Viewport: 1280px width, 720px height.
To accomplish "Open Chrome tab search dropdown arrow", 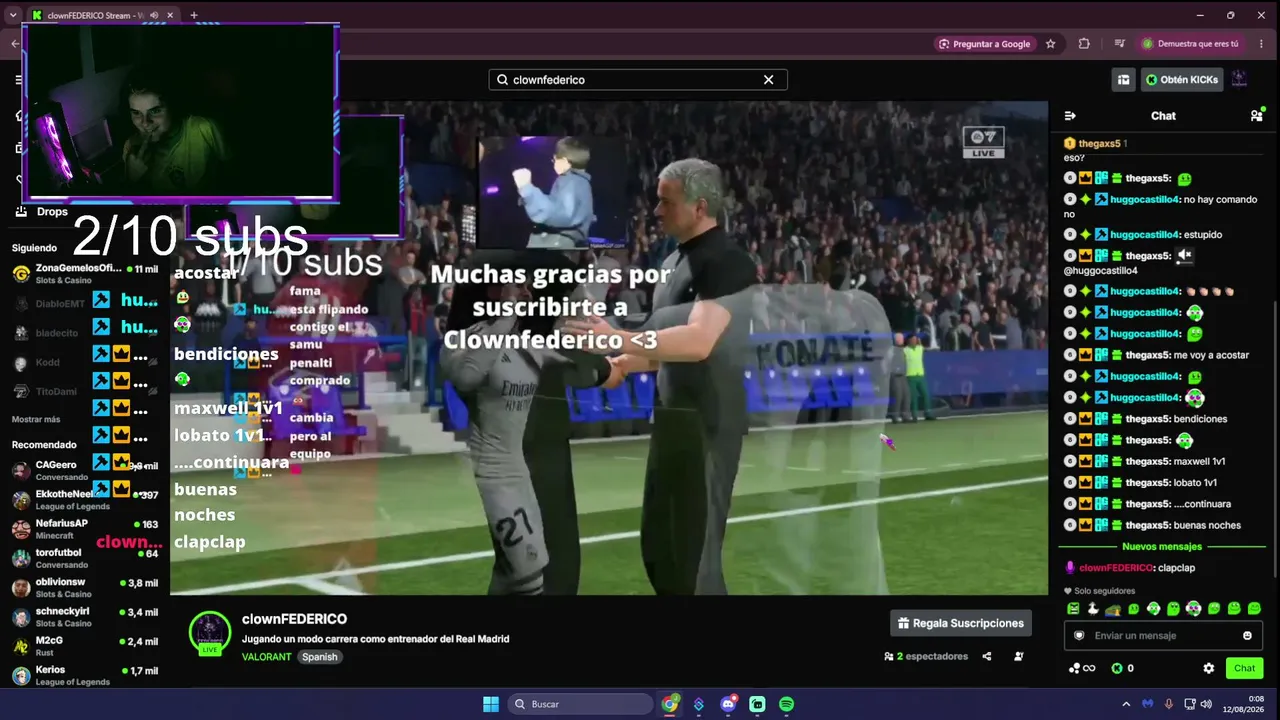I will click(x=13, y=15).
